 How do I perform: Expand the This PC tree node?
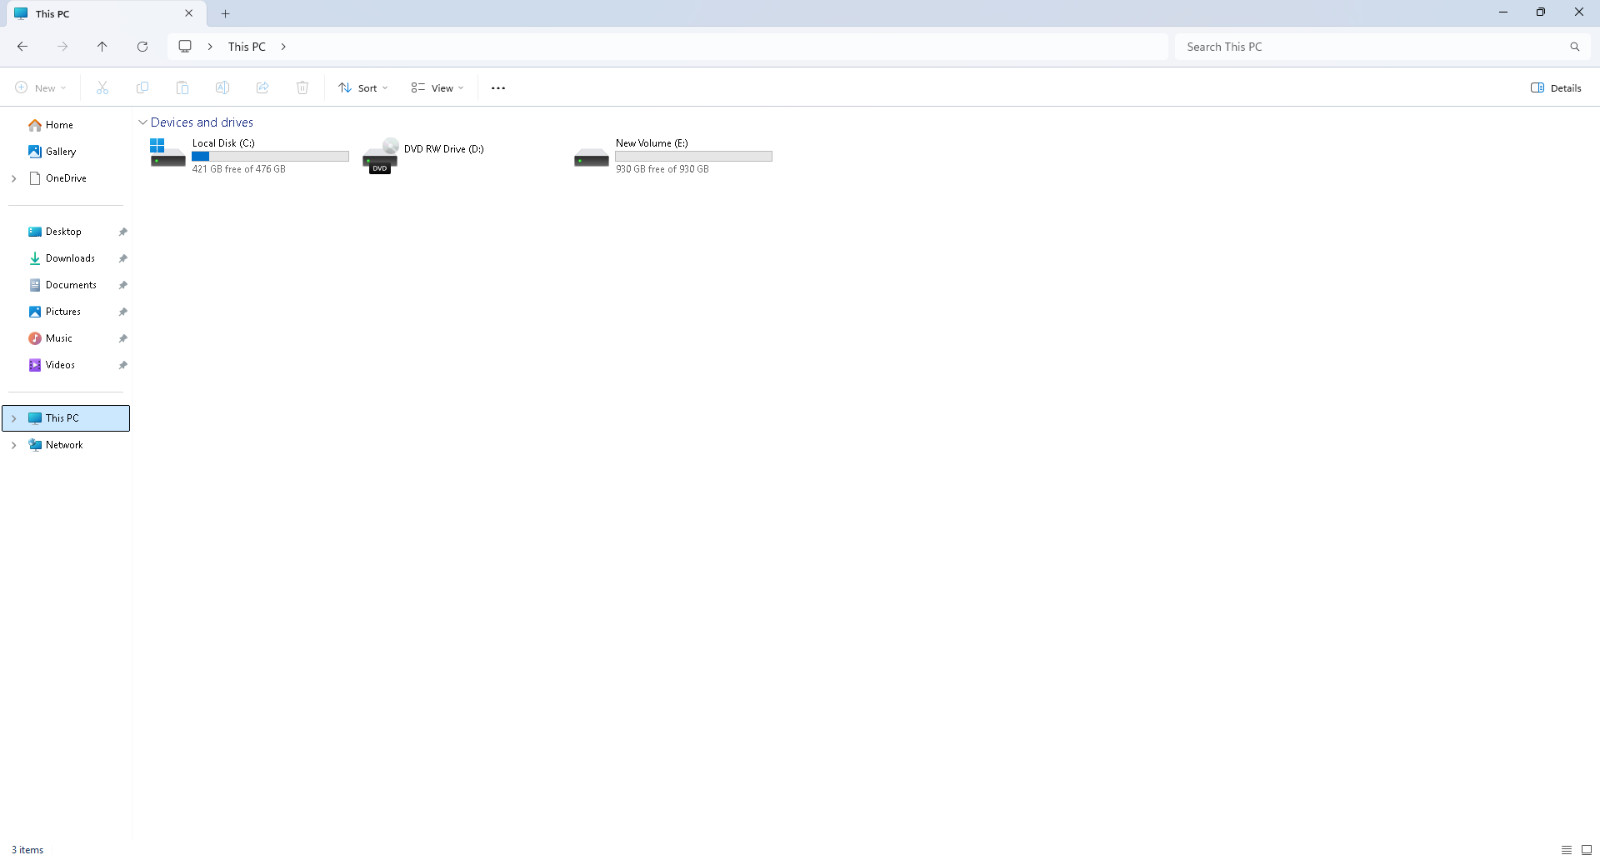pos(14,419)
